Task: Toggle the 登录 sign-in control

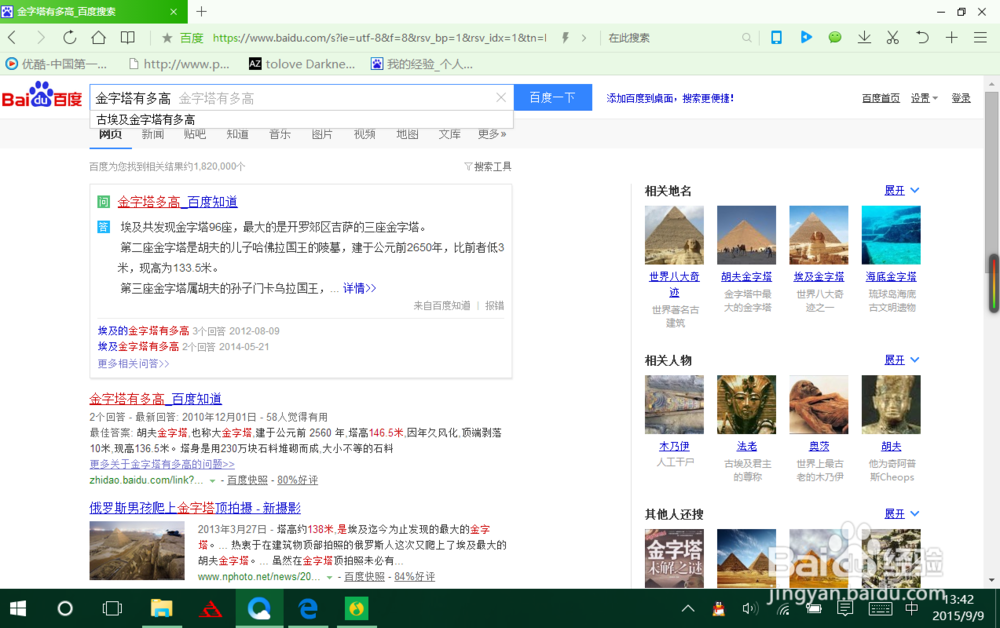Action: tap(961, 98)
